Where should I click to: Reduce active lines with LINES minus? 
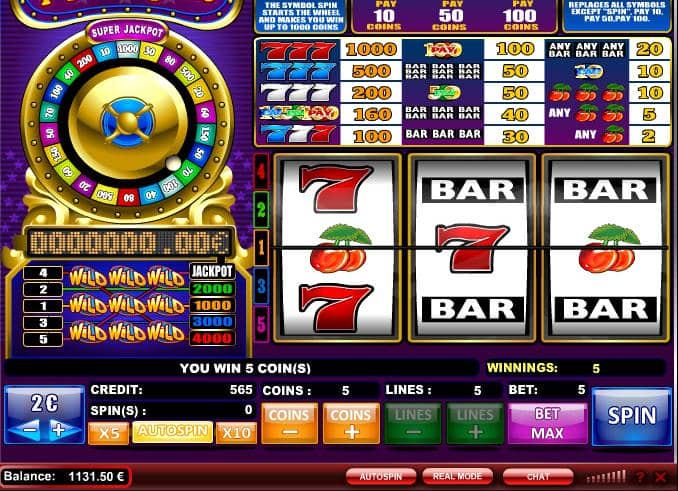point(413,424)
